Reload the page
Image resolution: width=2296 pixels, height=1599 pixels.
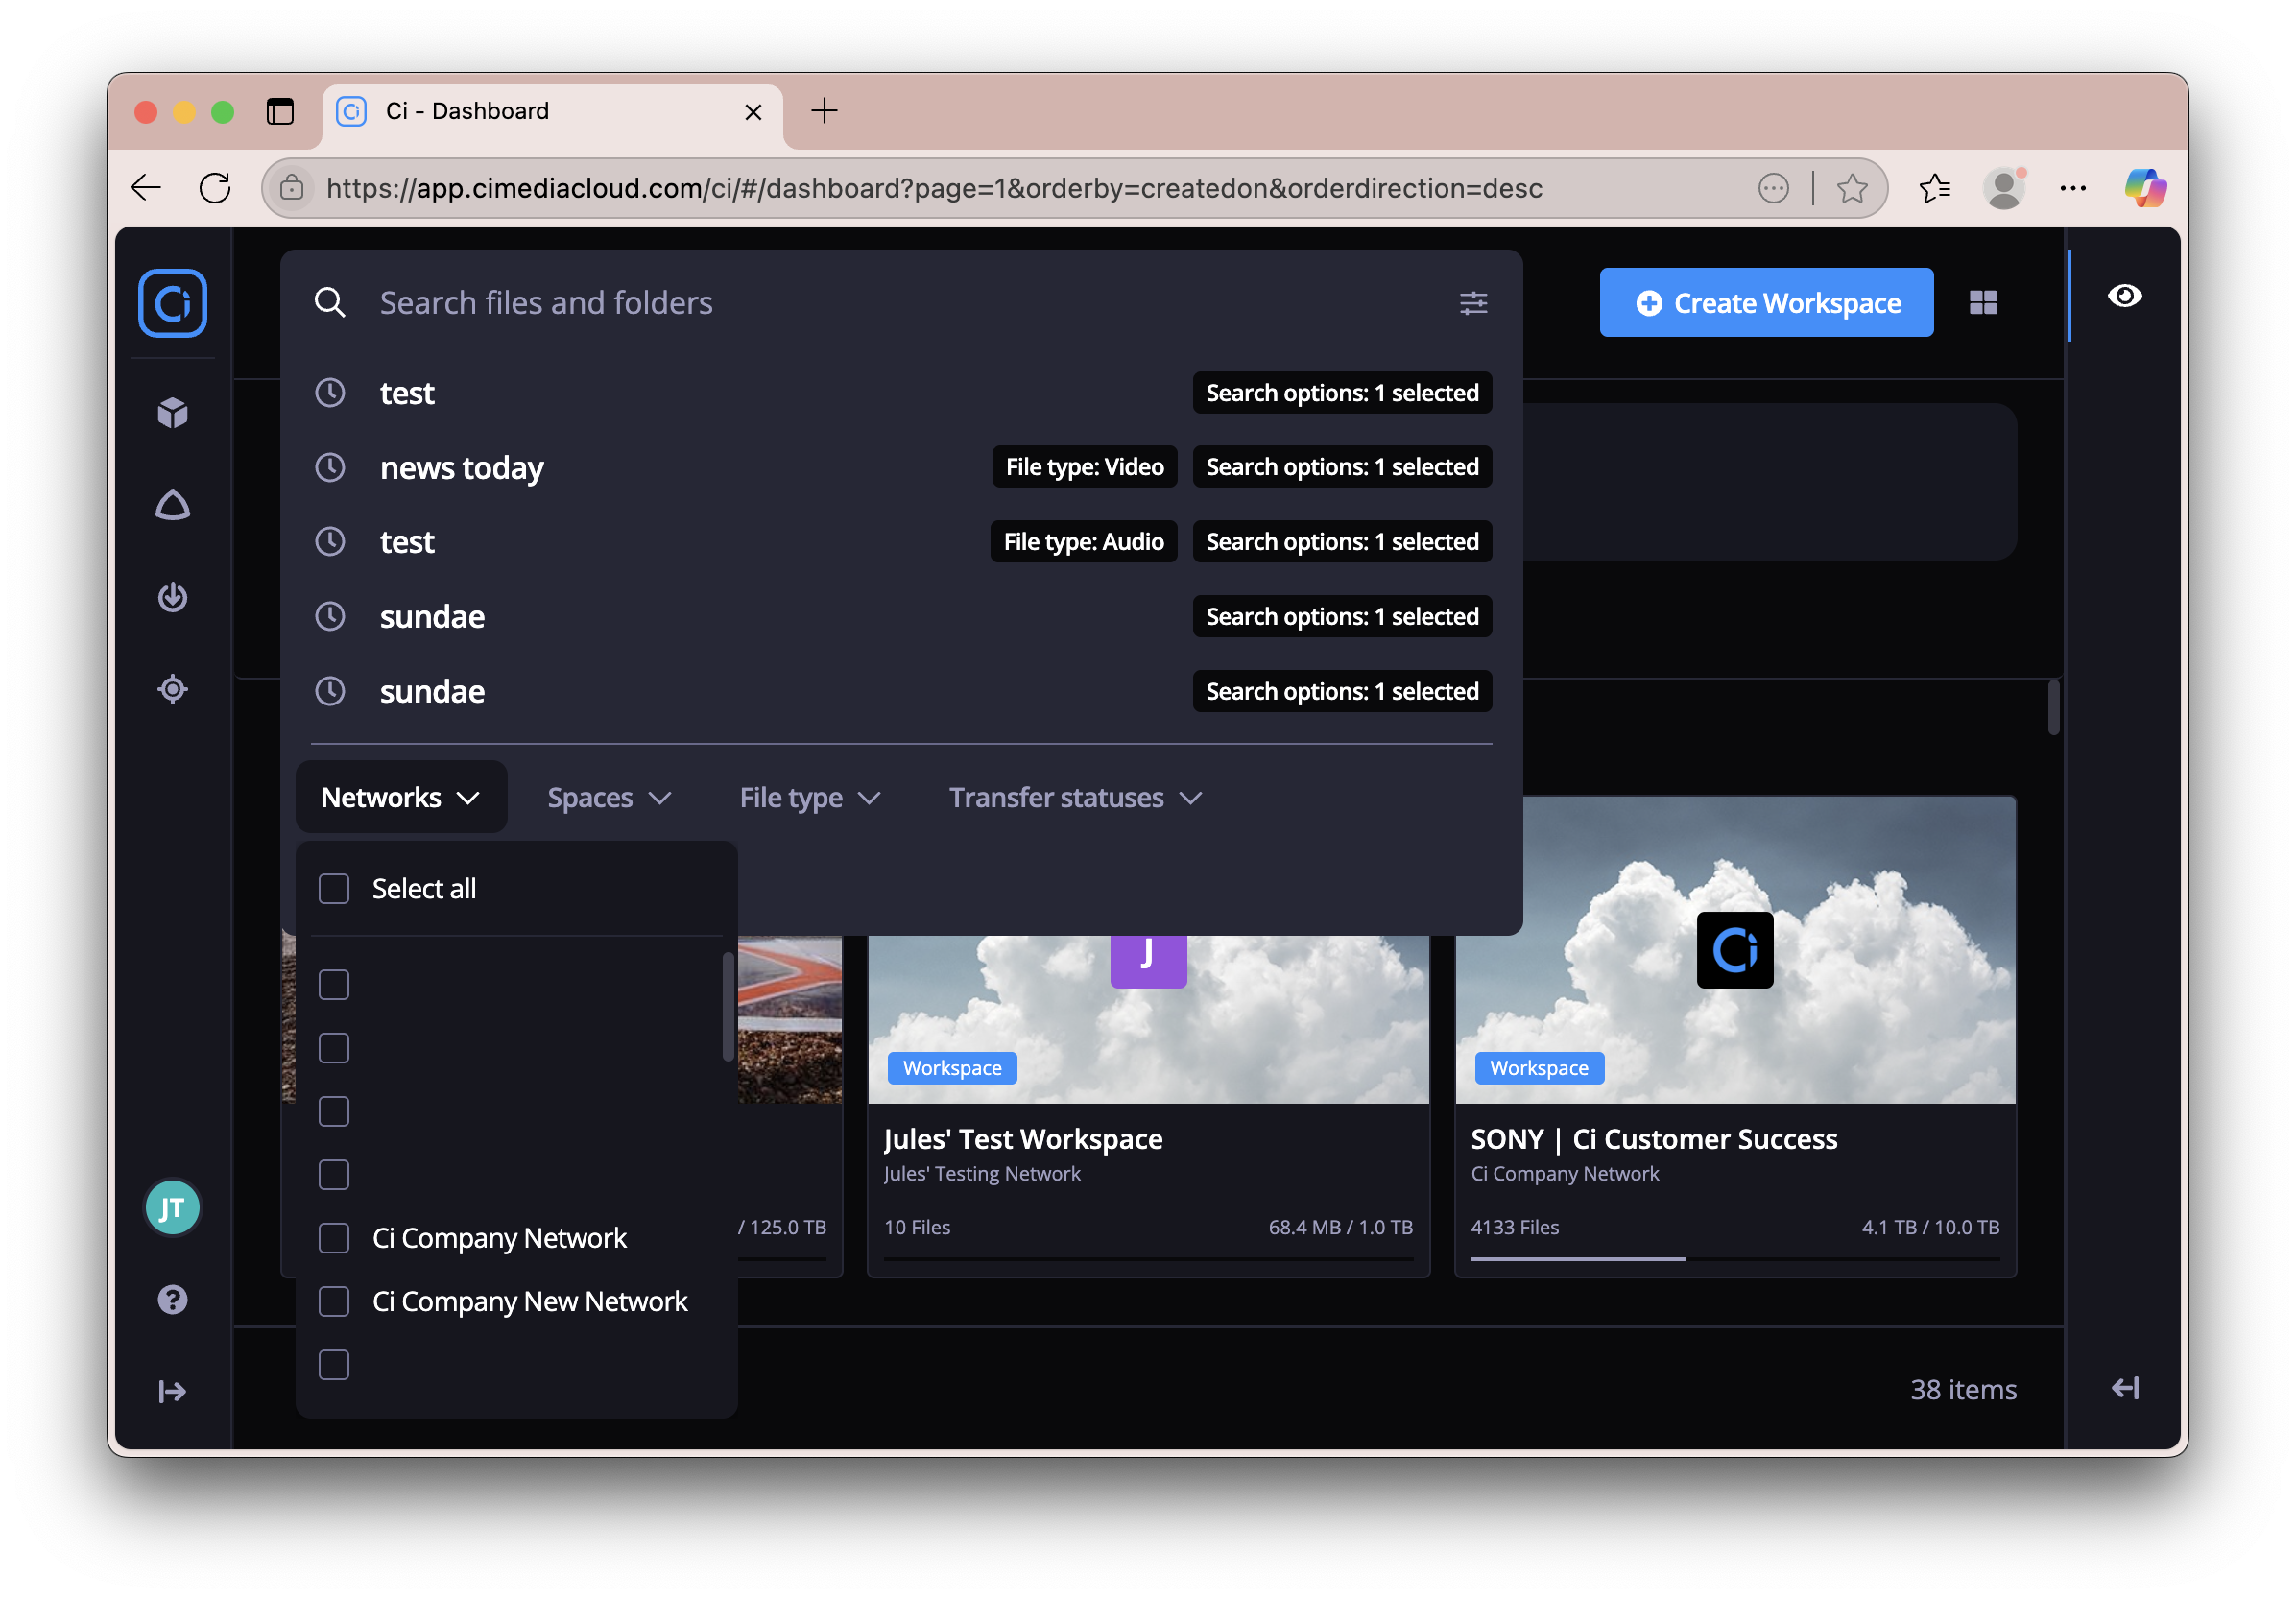[x=215, y=188]
